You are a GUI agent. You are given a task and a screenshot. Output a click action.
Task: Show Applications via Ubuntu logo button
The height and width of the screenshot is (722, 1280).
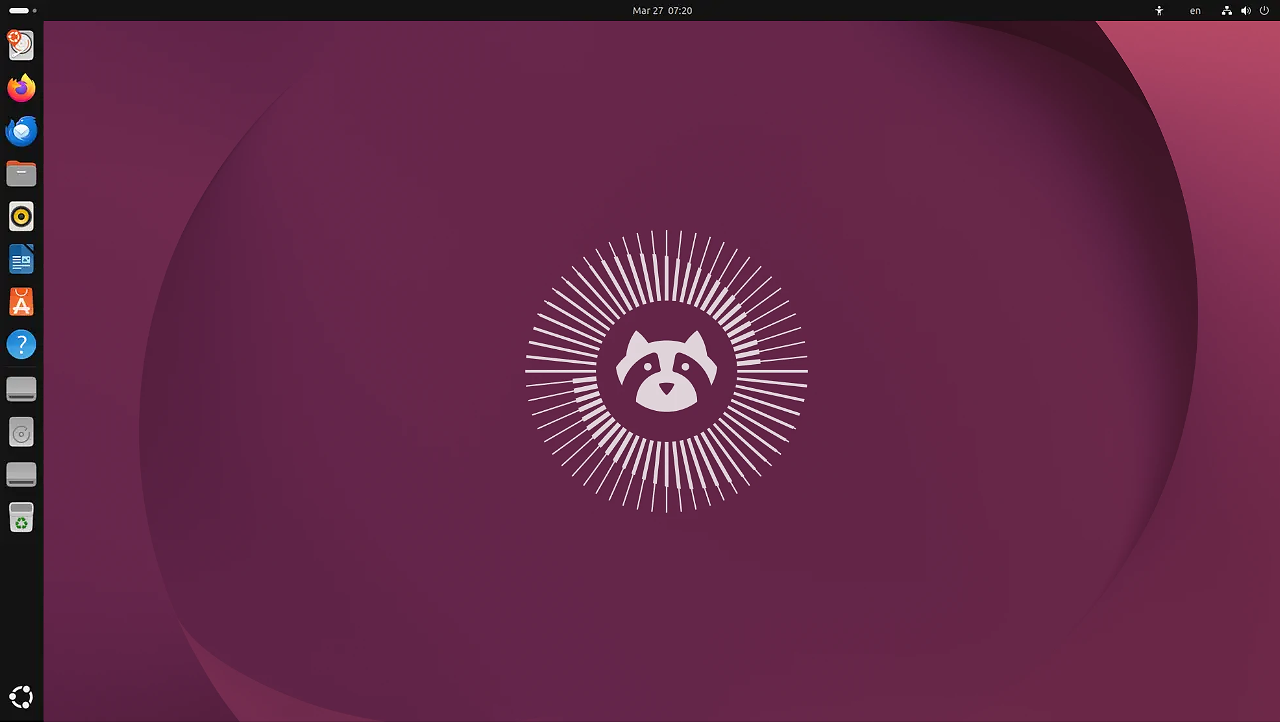click(21, 697)
